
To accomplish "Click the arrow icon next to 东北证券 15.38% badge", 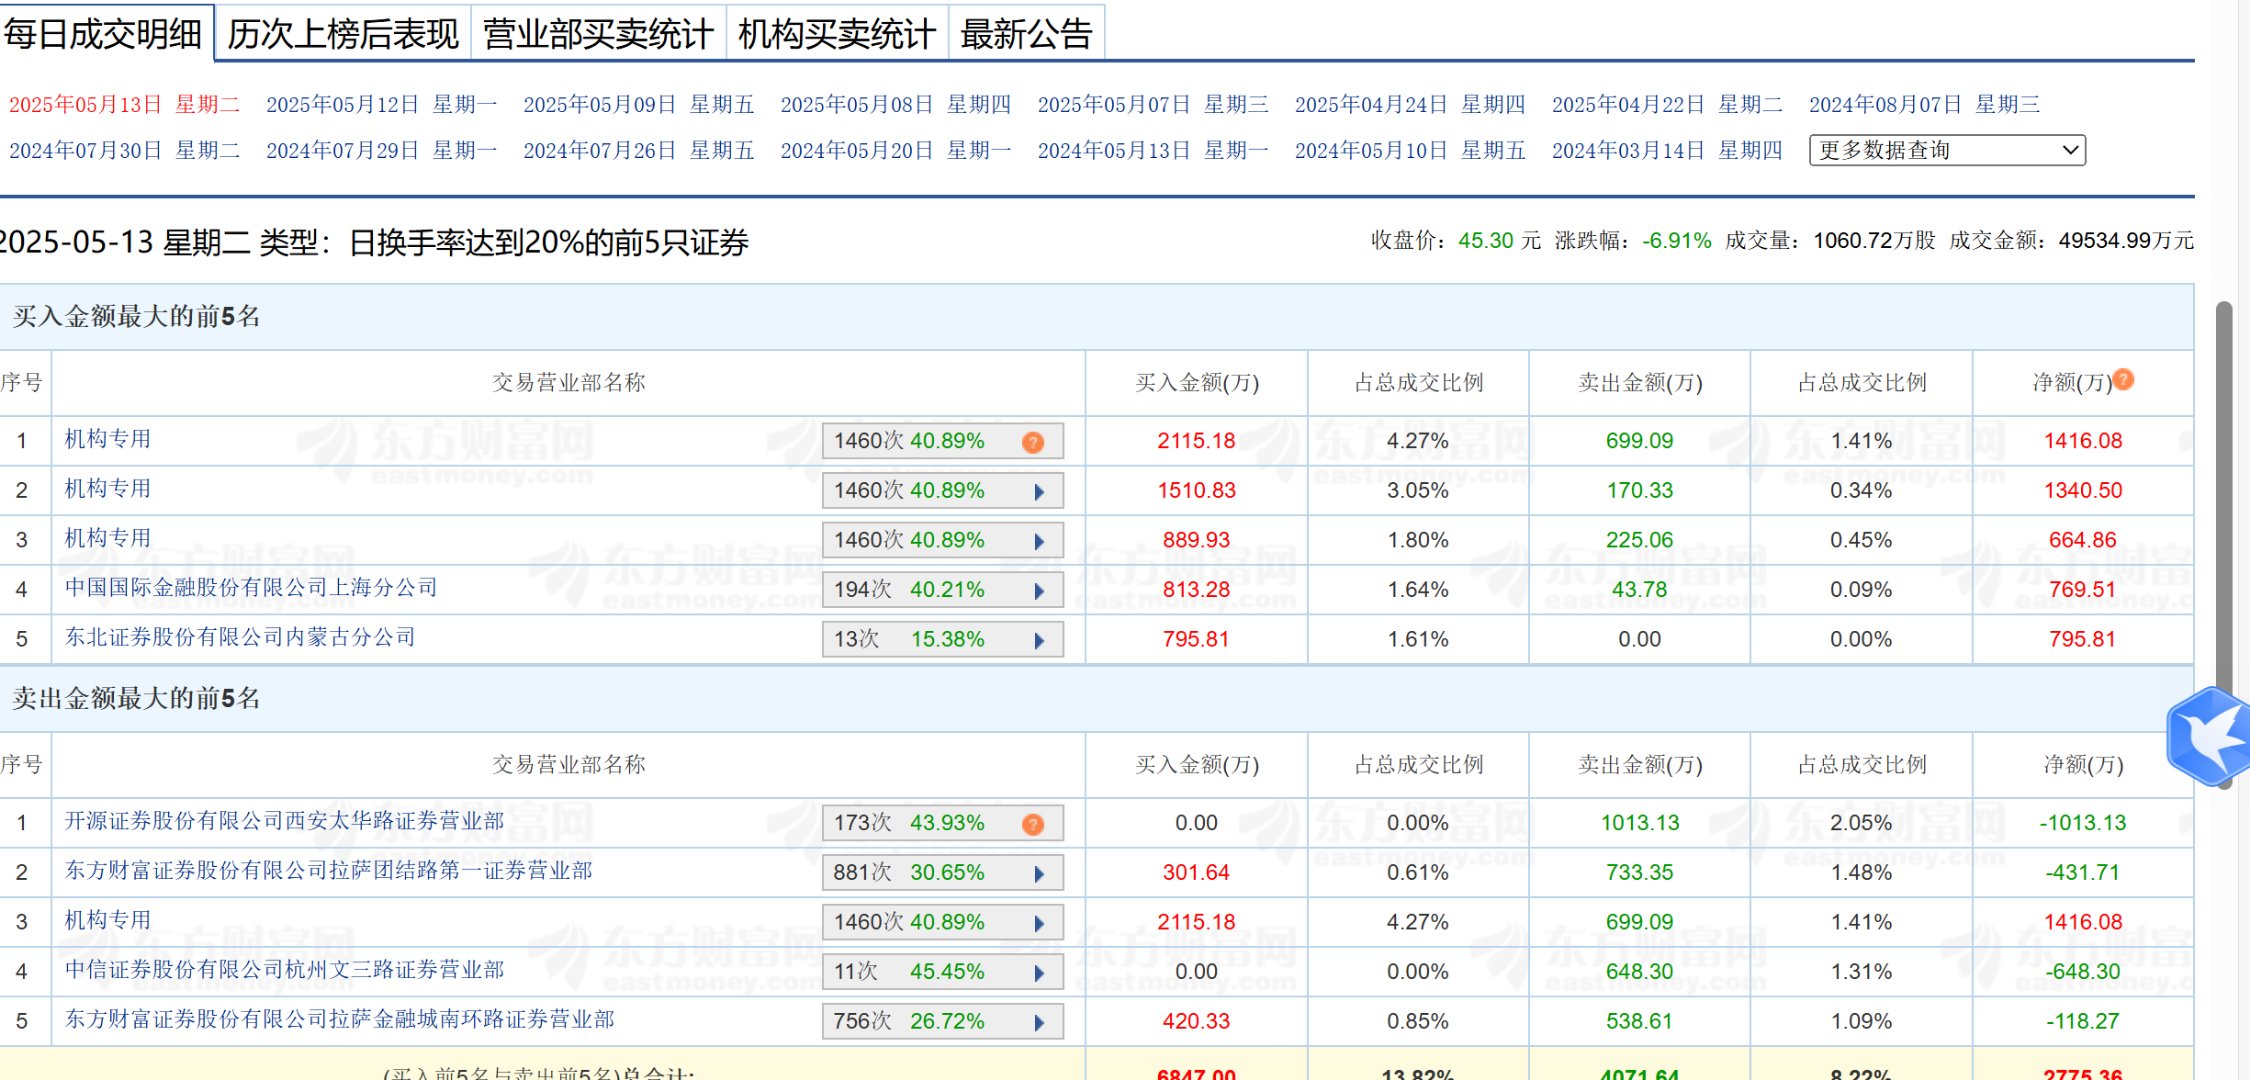I will coord(1040,639).
